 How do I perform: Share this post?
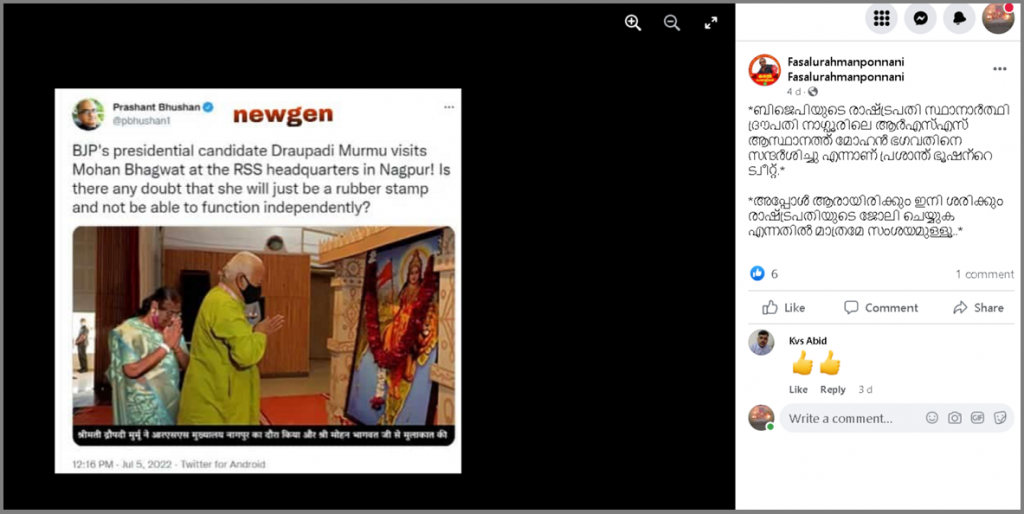point(978,308)
